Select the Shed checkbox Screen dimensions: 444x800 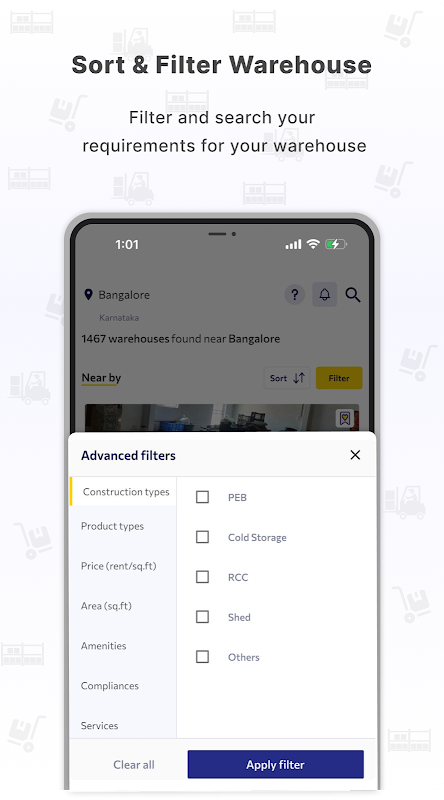[203, 616]
